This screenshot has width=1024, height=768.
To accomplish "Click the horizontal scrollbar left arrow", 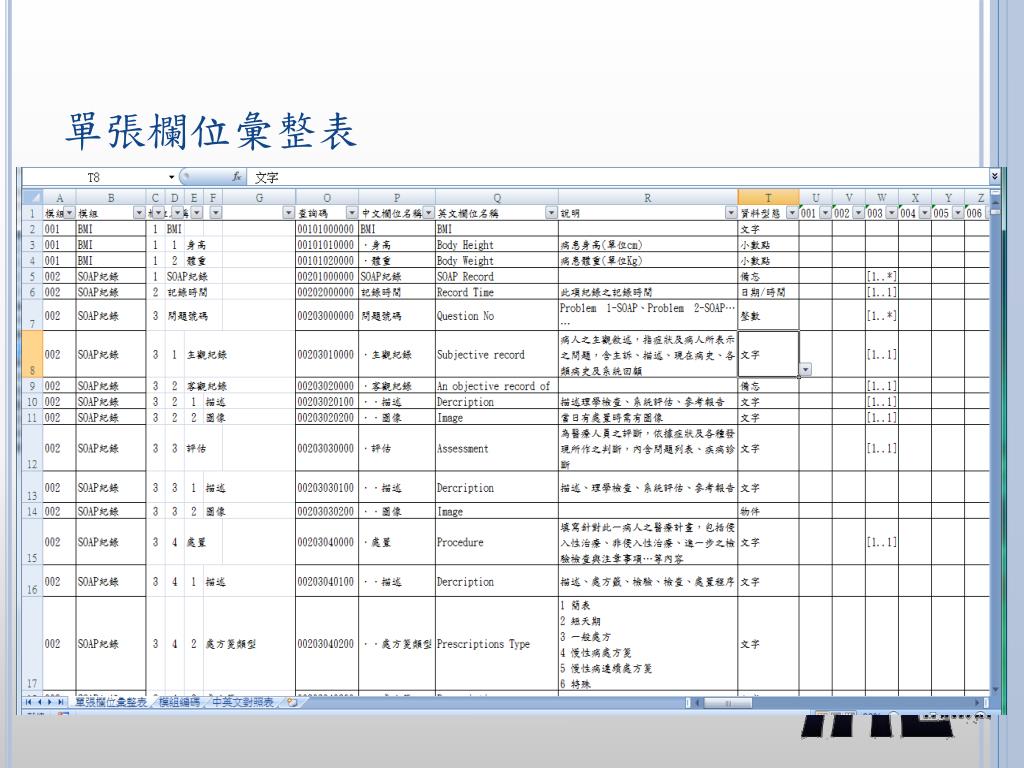I will pos(697,703).
